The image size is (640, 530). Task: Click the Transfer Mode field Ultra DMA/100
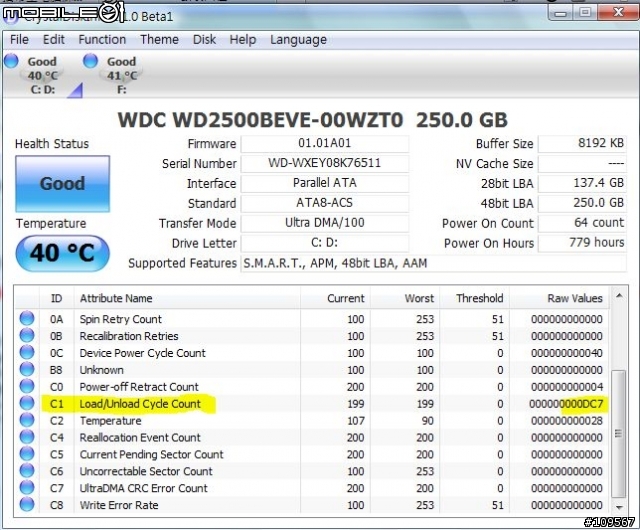click(x=324, y=223)
